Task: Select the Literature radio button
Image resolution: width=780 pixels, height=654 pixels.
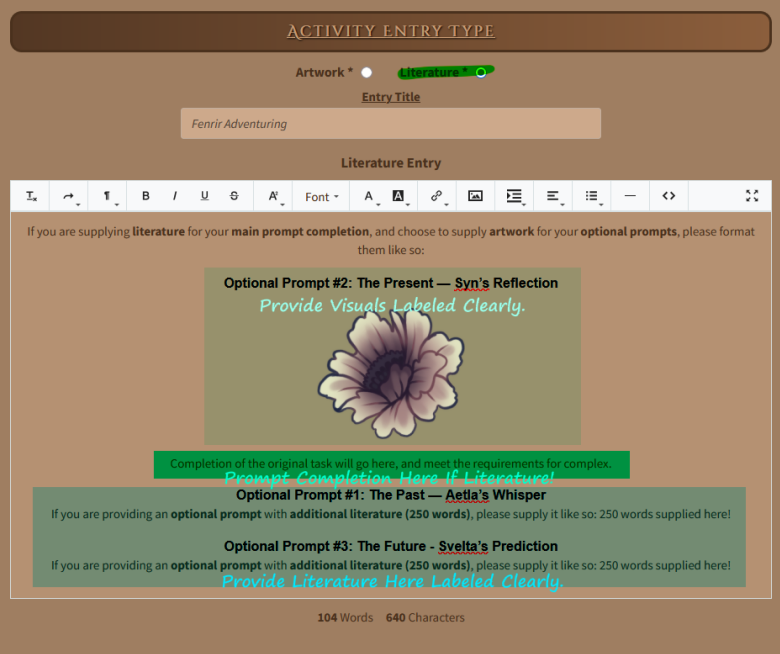Action: (x=481, y=73)
